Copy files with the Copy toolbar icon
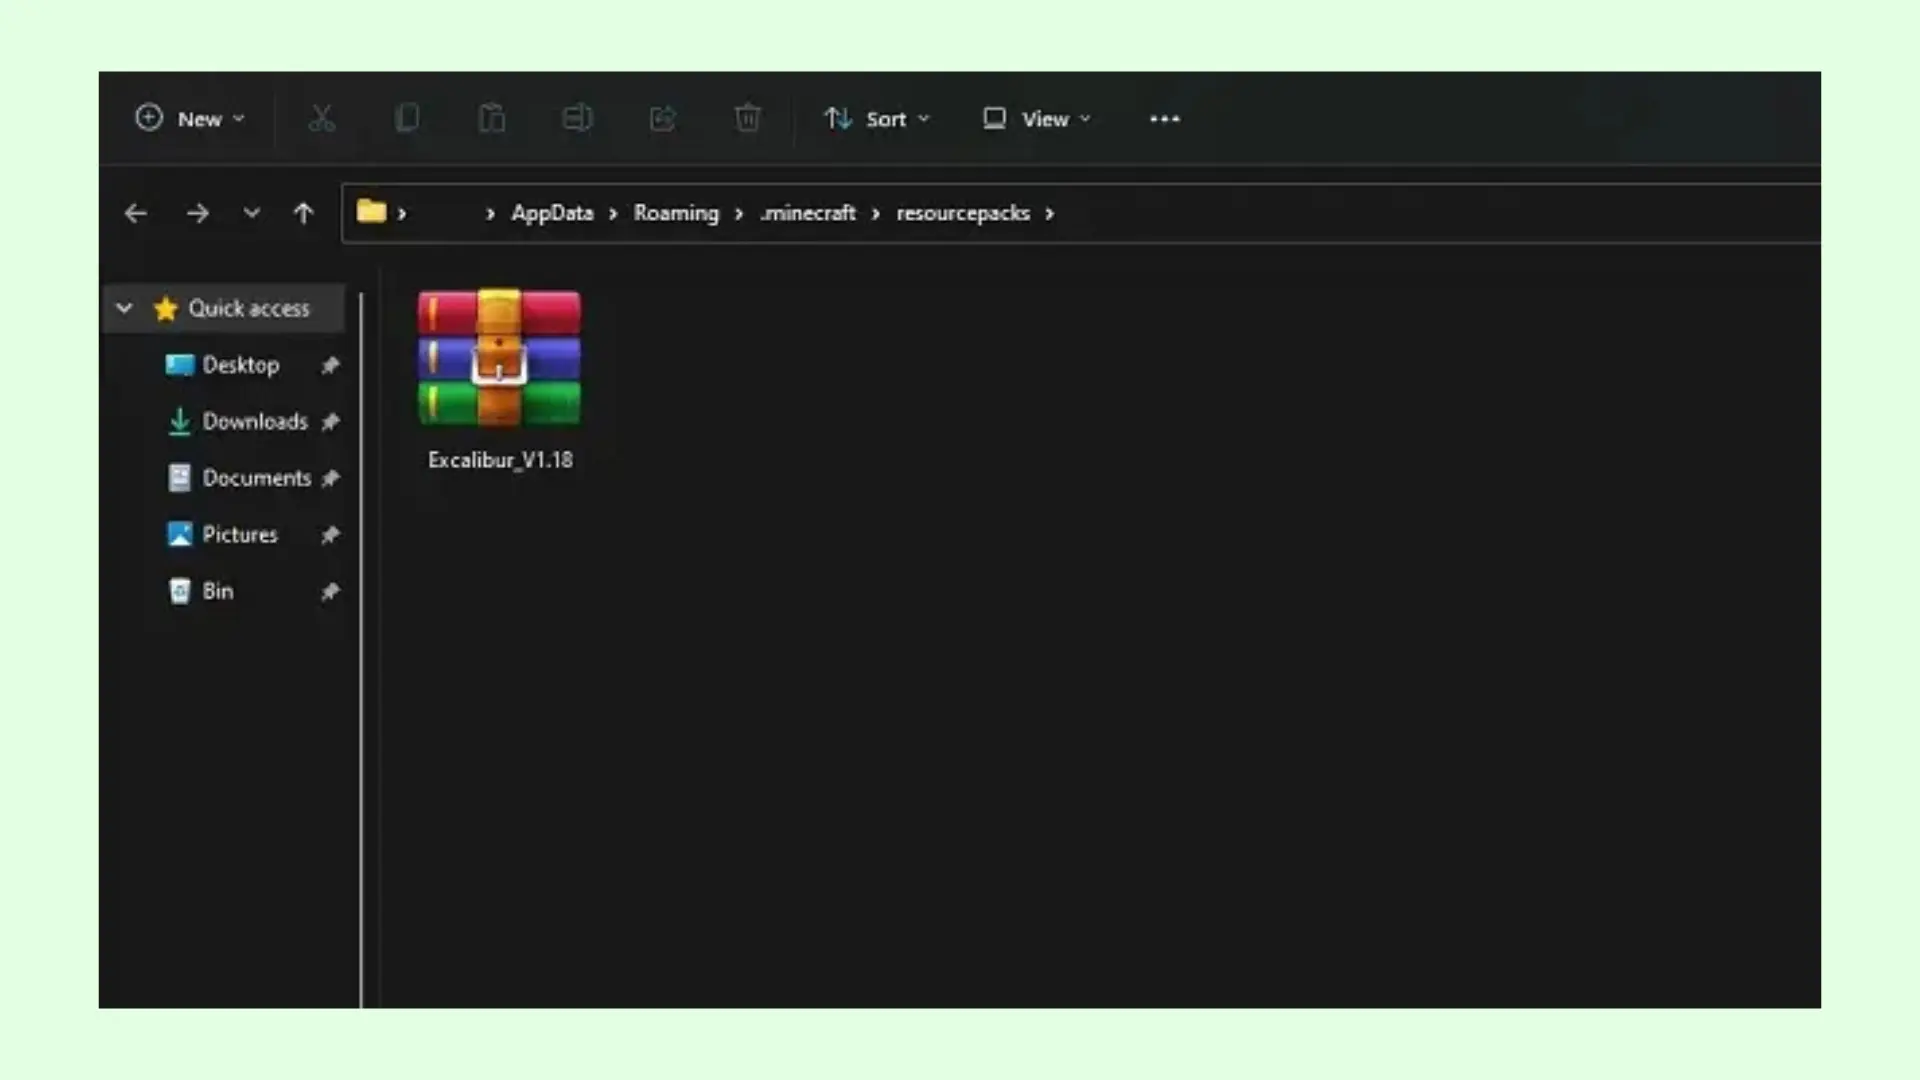 click(x=407, y=118)
